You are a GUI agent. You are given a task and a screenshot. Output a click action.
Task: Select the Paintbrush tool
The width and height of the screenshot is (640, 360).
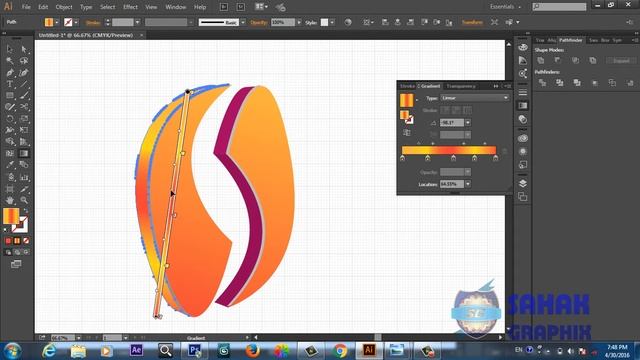coord(24,96)
